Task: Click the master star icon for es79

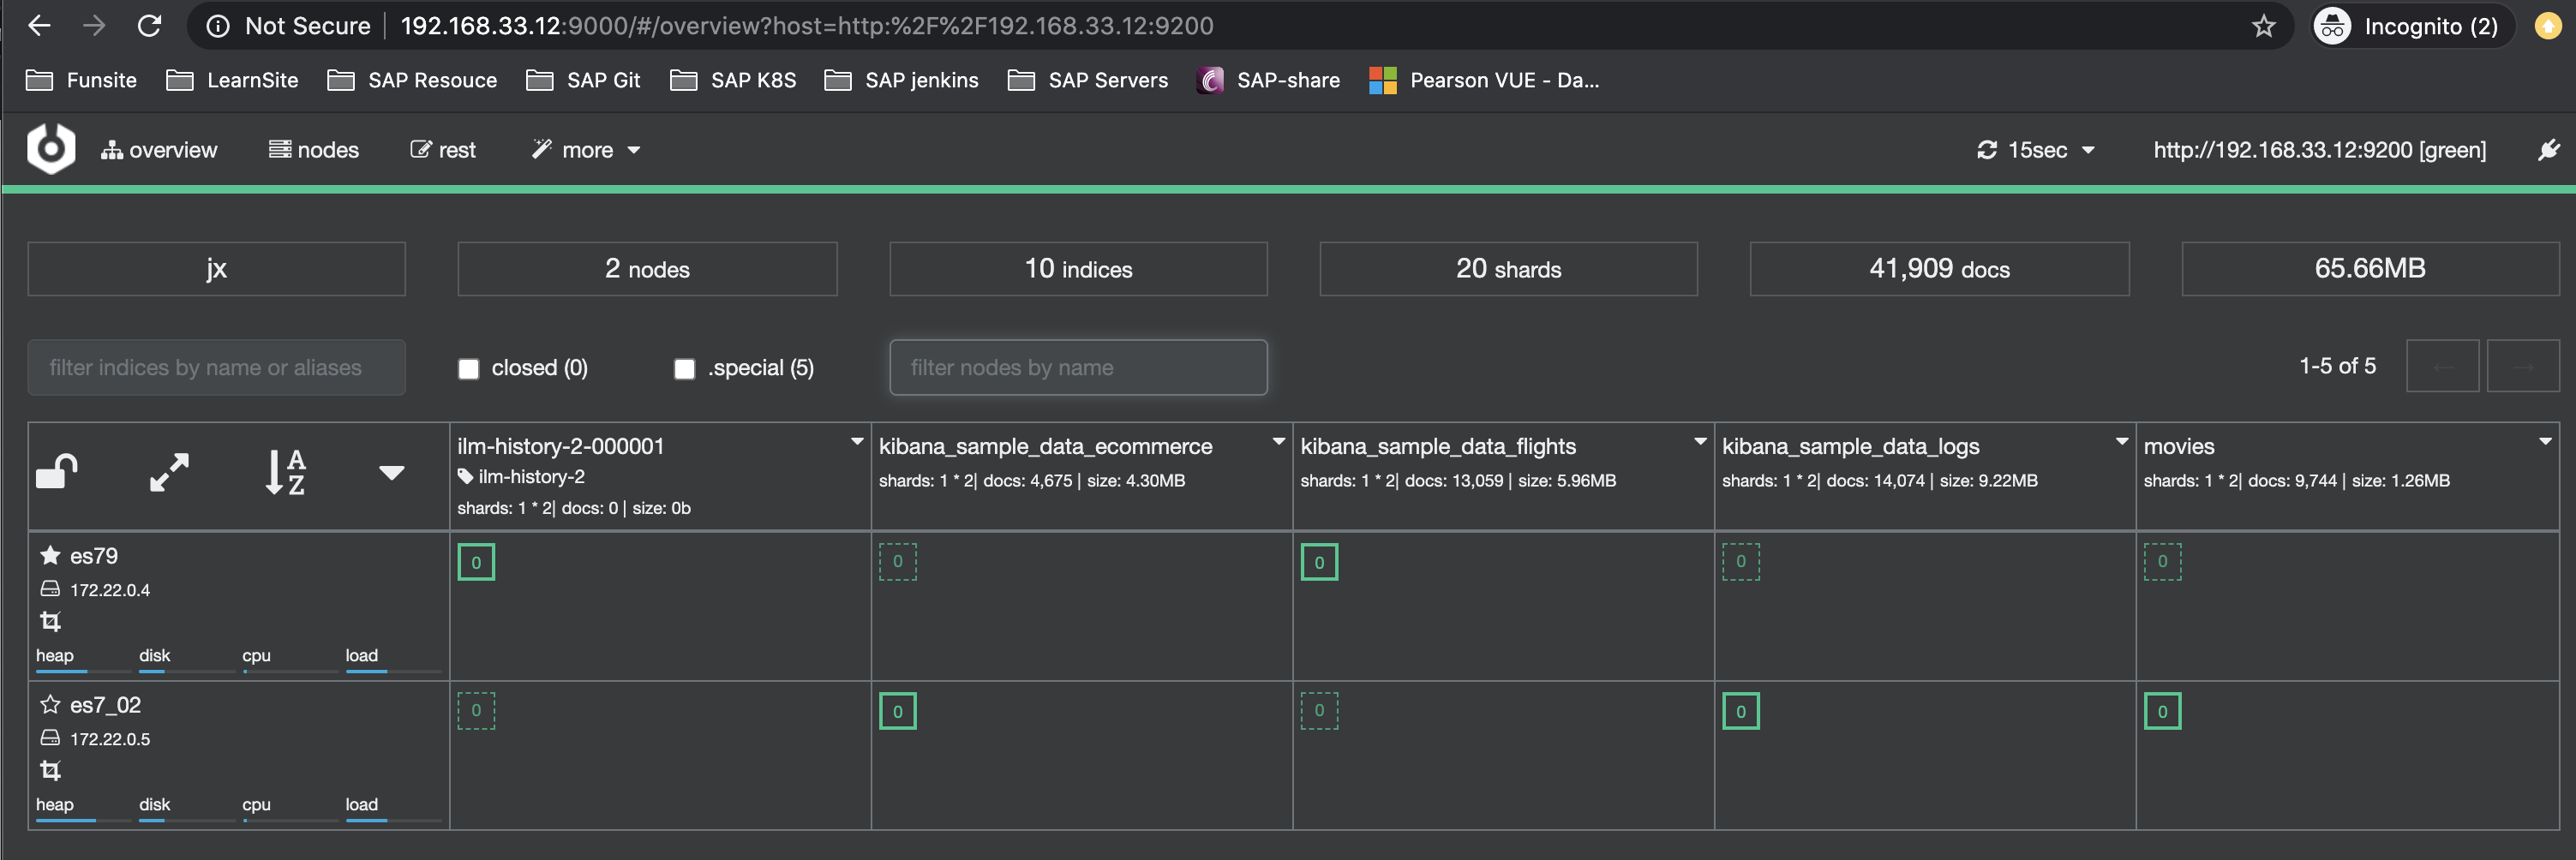Action: point(50,555)
